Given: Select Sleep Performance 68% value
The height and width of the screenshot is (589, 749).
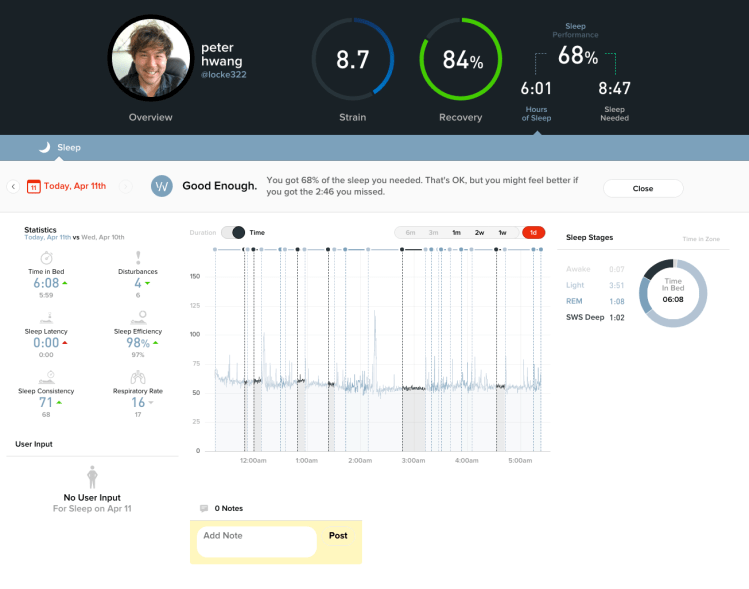Looking at the screenshot, I should pyautogui.click(x=578, y=56).
